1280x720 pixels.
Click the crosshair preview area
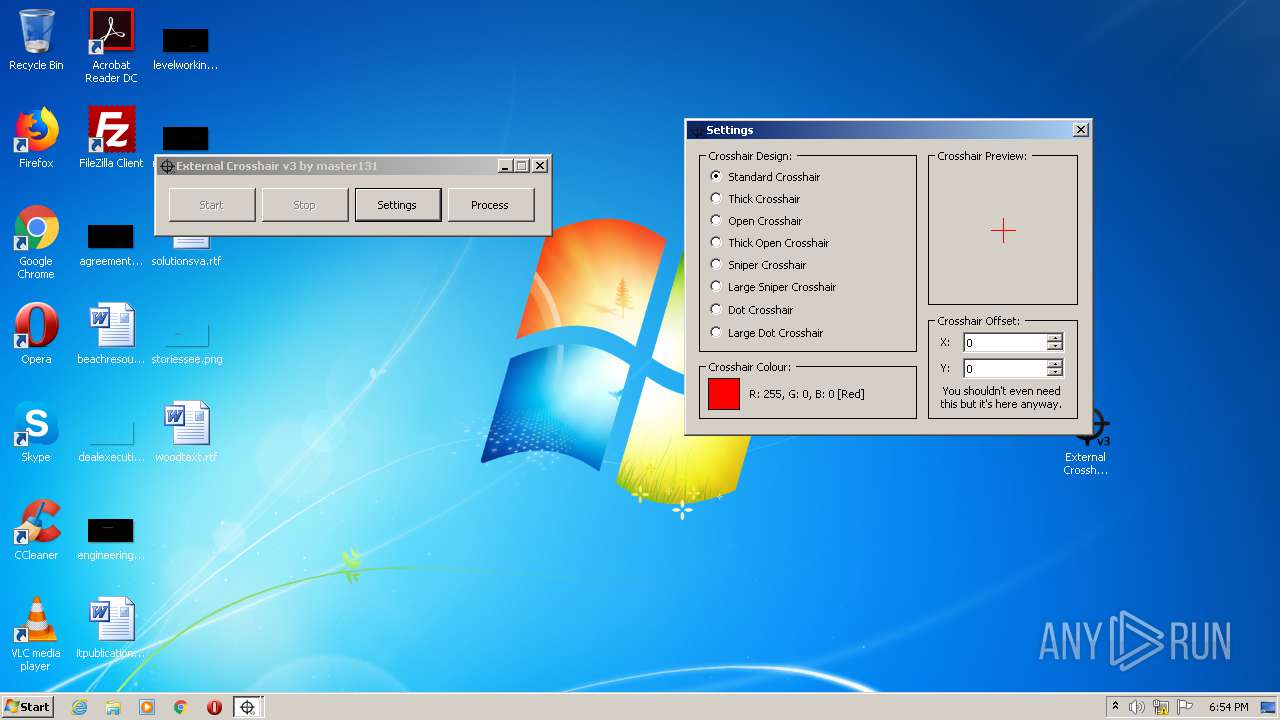1003,231
